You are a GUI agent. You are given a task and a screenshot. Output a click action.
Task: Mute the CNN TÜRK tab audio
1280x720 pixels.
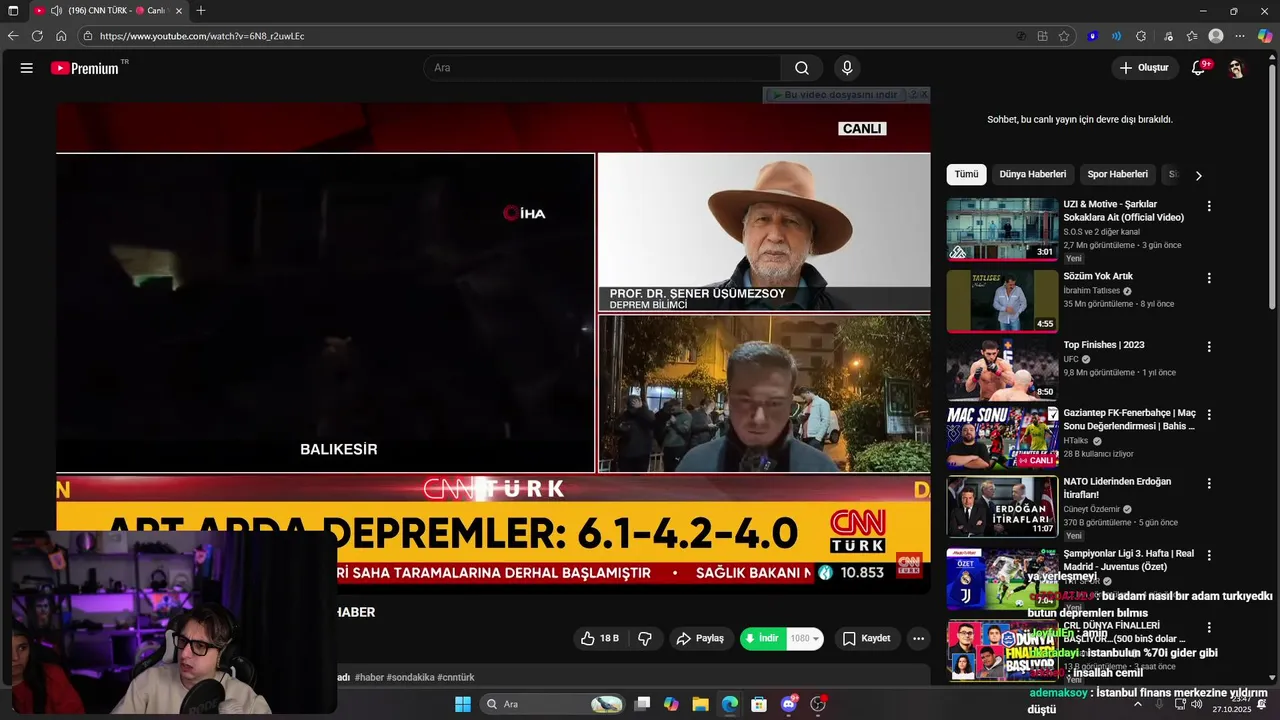(56, 10)
